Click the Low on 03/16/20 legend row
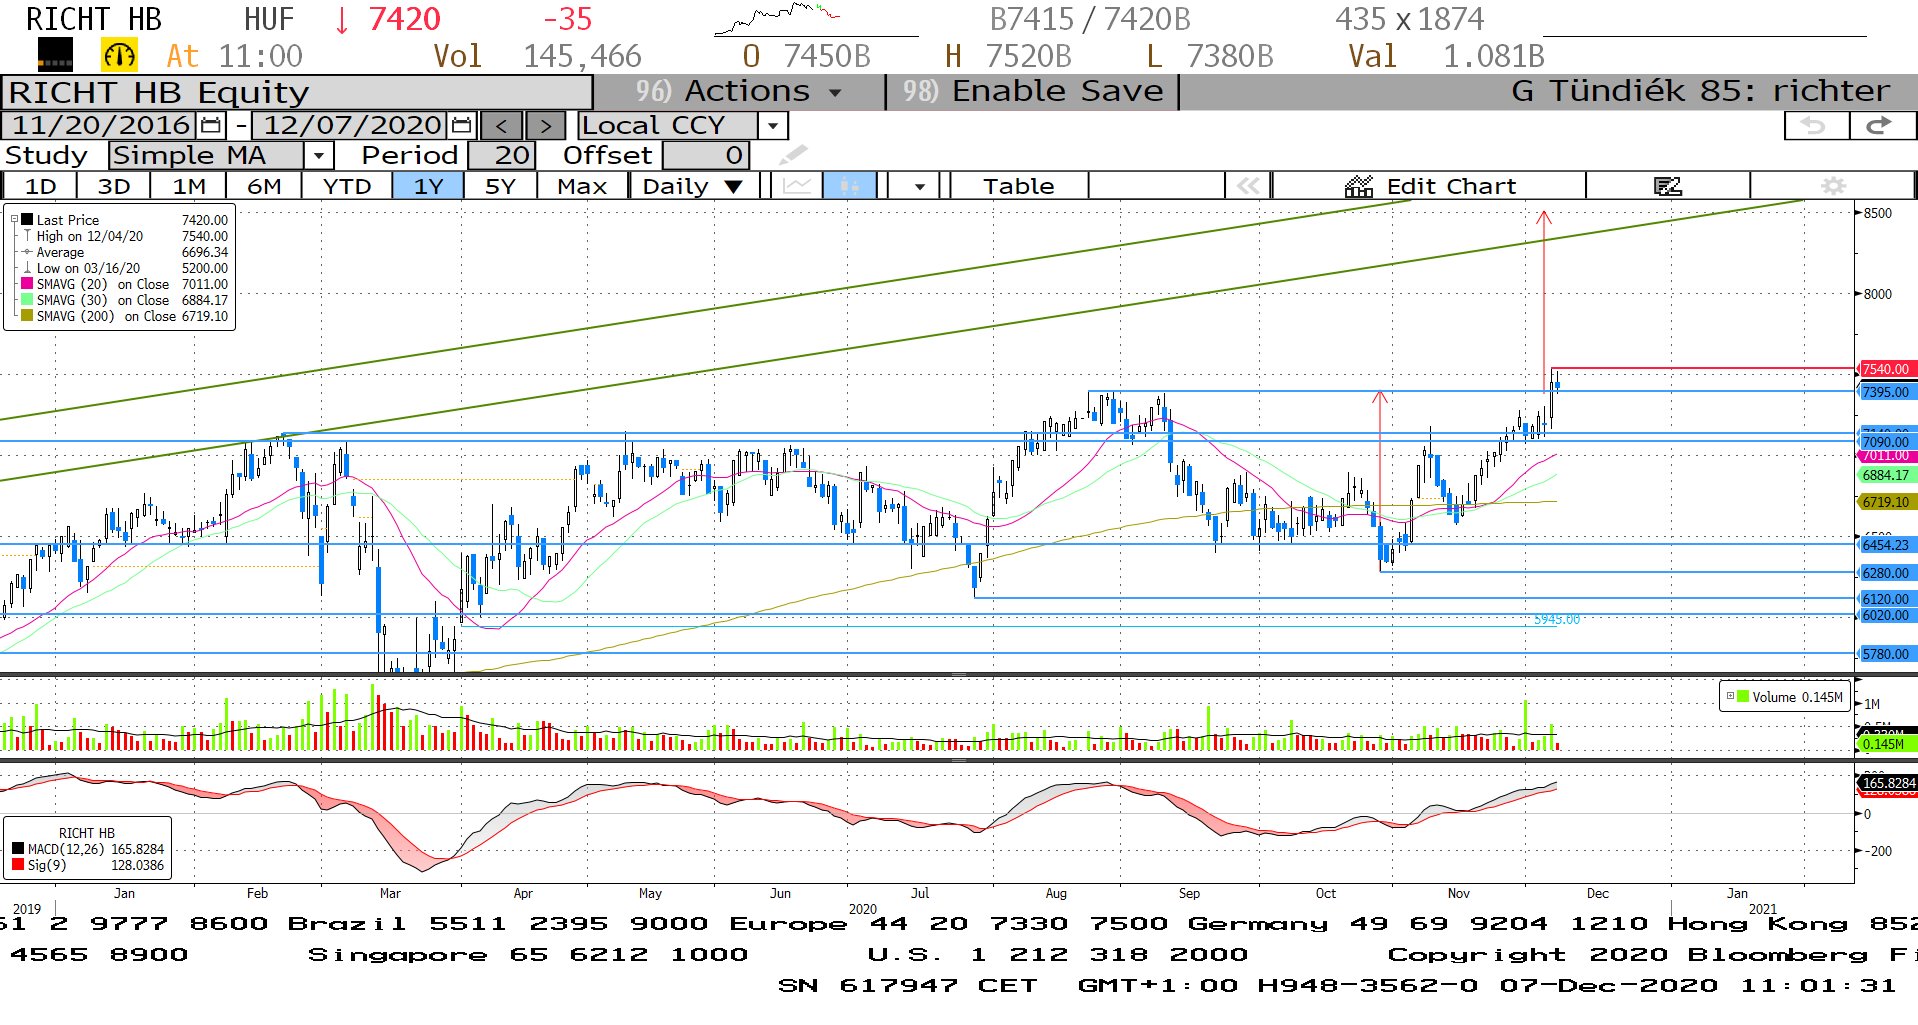 tap(125, 268)
